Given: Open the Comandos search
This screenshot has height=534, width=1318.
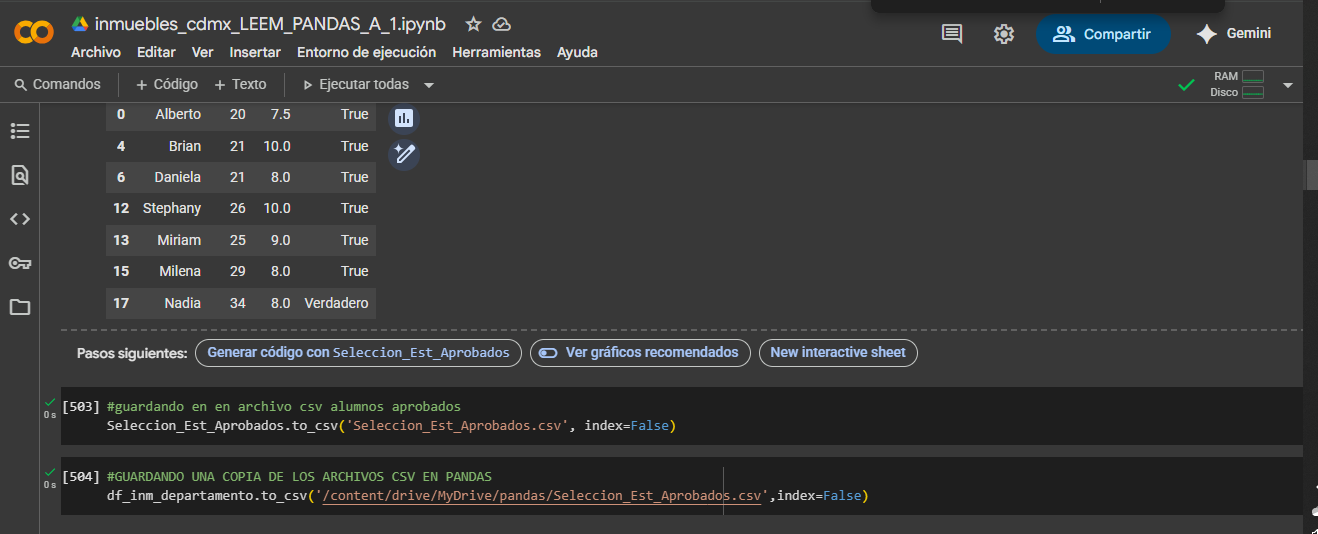Looking at the screenshot, I should click(58, 85).
